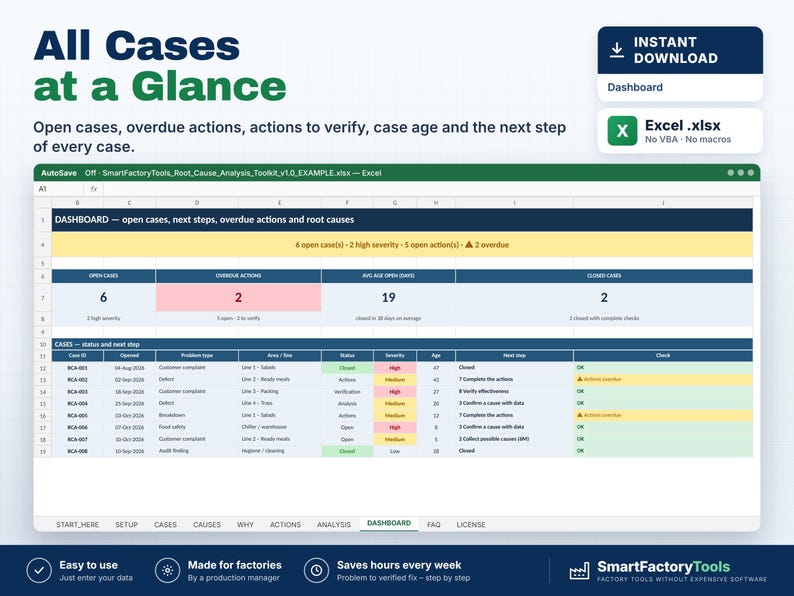Click the OVERDUE ACTIONS tile header

click(x=239, y=275)
